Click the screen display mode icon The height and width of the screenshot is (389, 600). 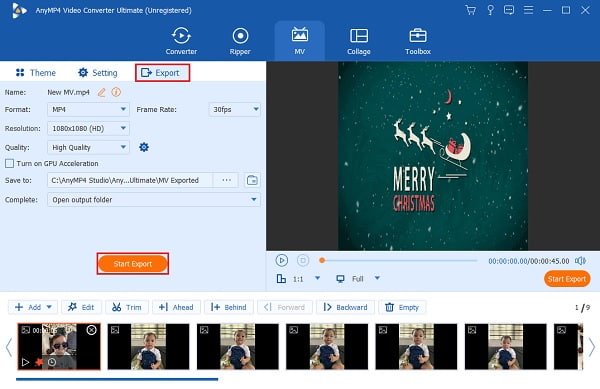(340, 278)
